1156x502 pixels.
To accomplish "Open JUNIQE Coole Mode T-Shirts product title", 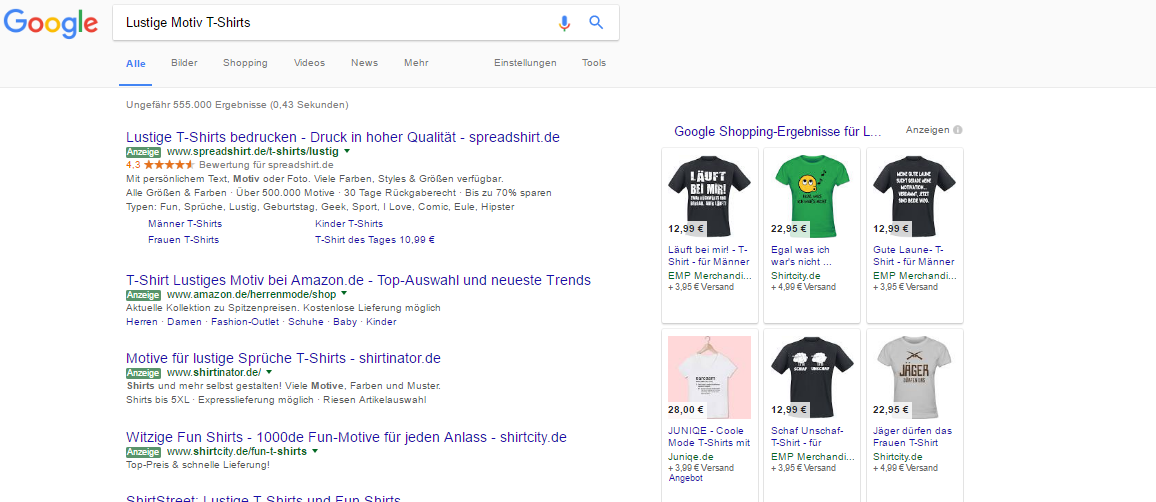I will 708,436.
